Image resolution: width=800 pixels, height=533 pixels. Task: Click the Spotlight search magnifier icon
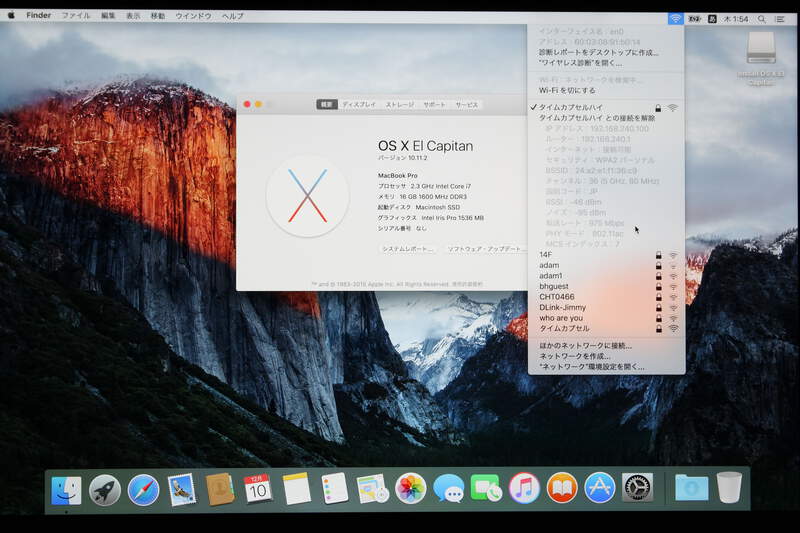(x=760, y=18)
